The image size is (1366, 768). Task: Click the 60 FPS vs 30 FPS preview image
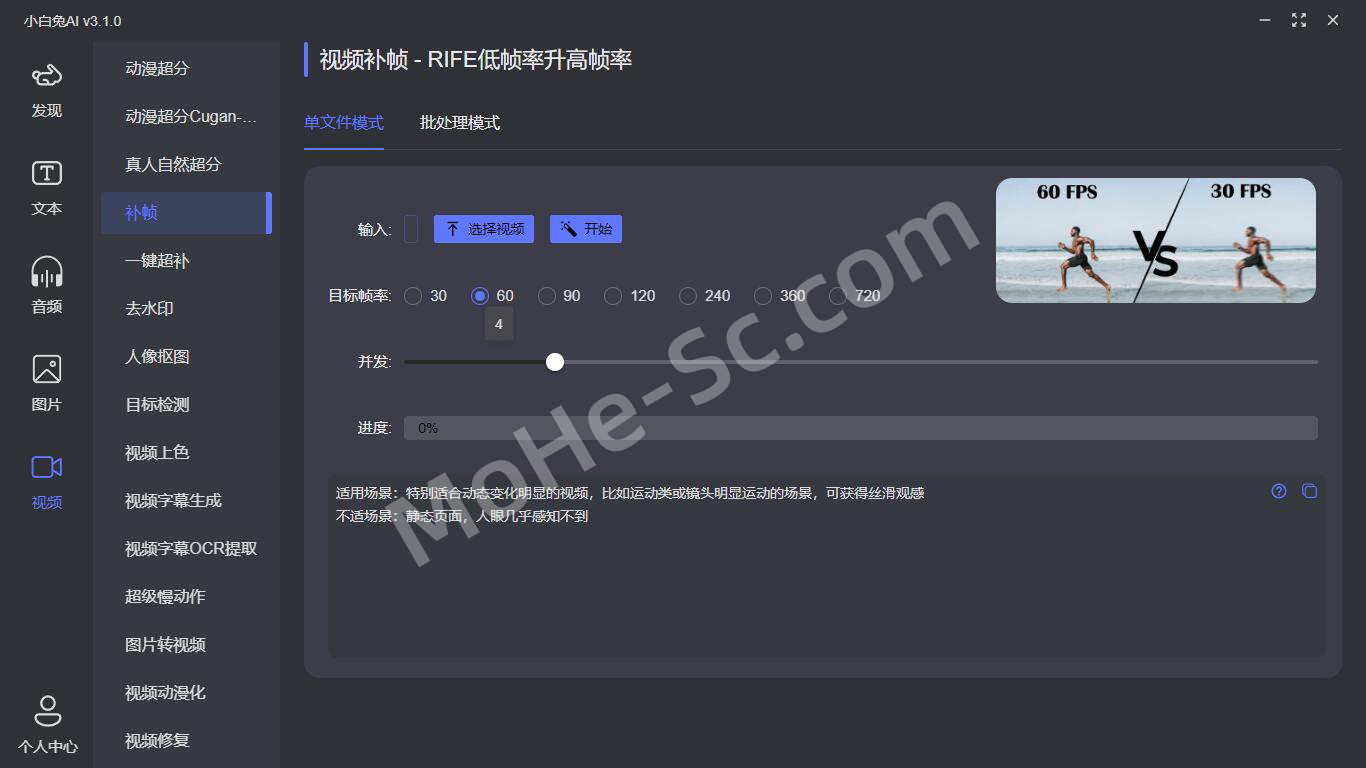point(1156,240)
